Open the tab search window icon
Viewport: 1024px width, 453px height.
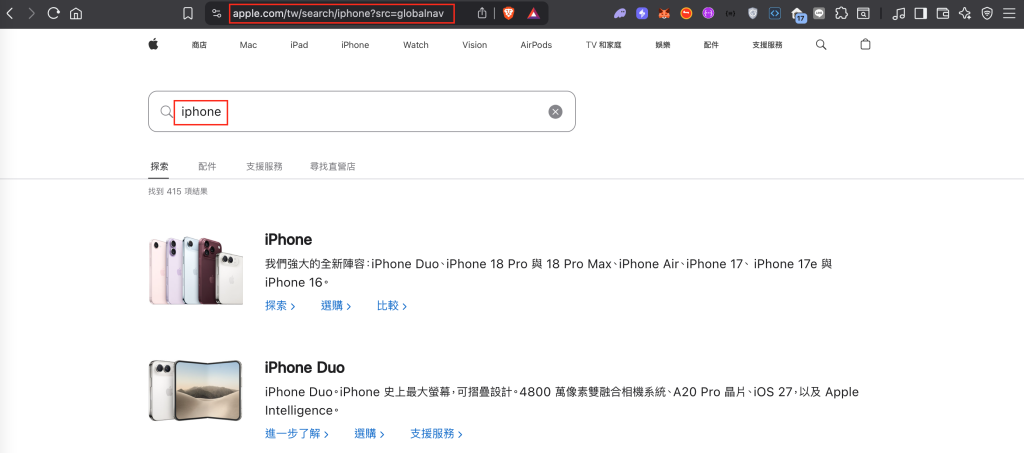[x=863, y=13]
